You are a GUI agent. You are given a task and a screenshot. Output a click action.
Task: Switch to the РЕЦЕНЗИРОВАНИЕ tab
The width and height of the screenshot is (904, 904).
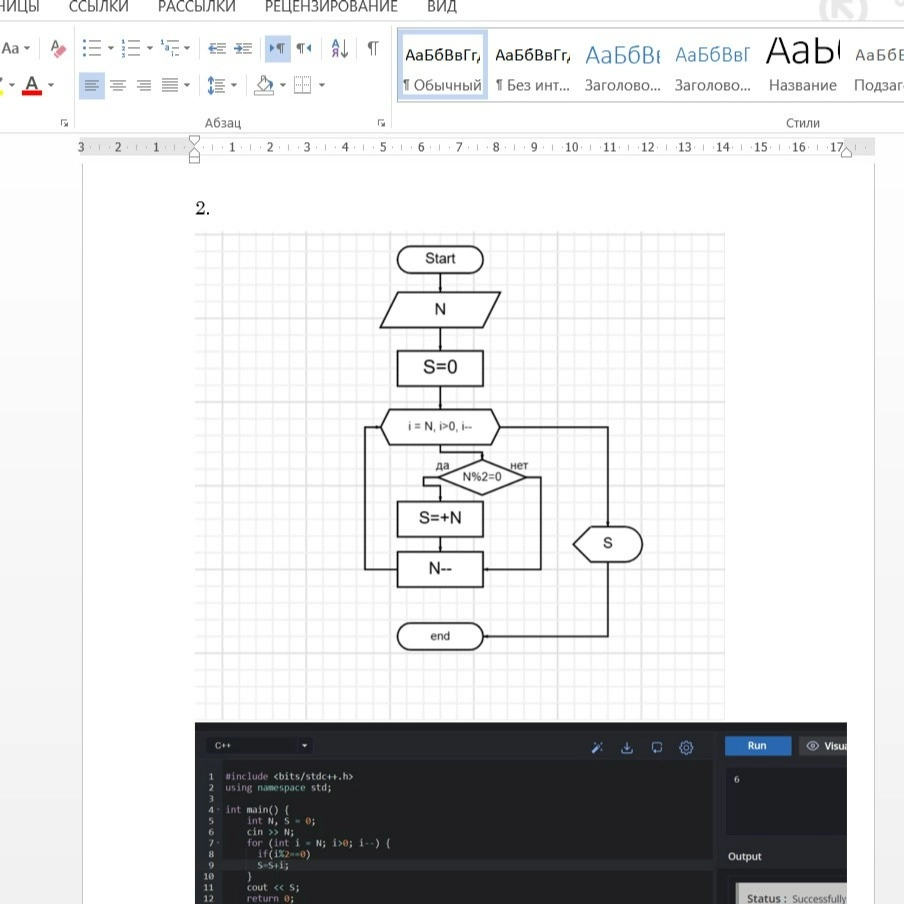tap(330, 7)
